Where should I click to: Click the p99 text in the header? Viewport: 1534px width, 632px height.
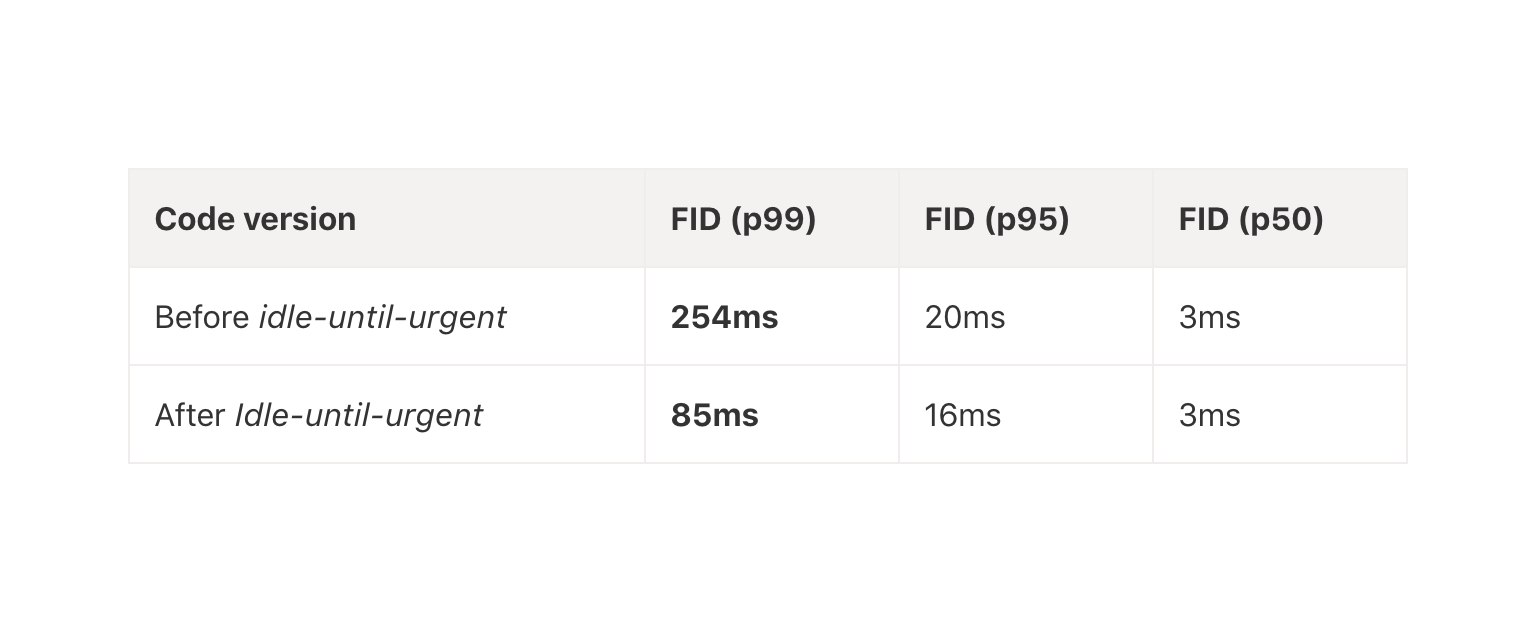773,219
